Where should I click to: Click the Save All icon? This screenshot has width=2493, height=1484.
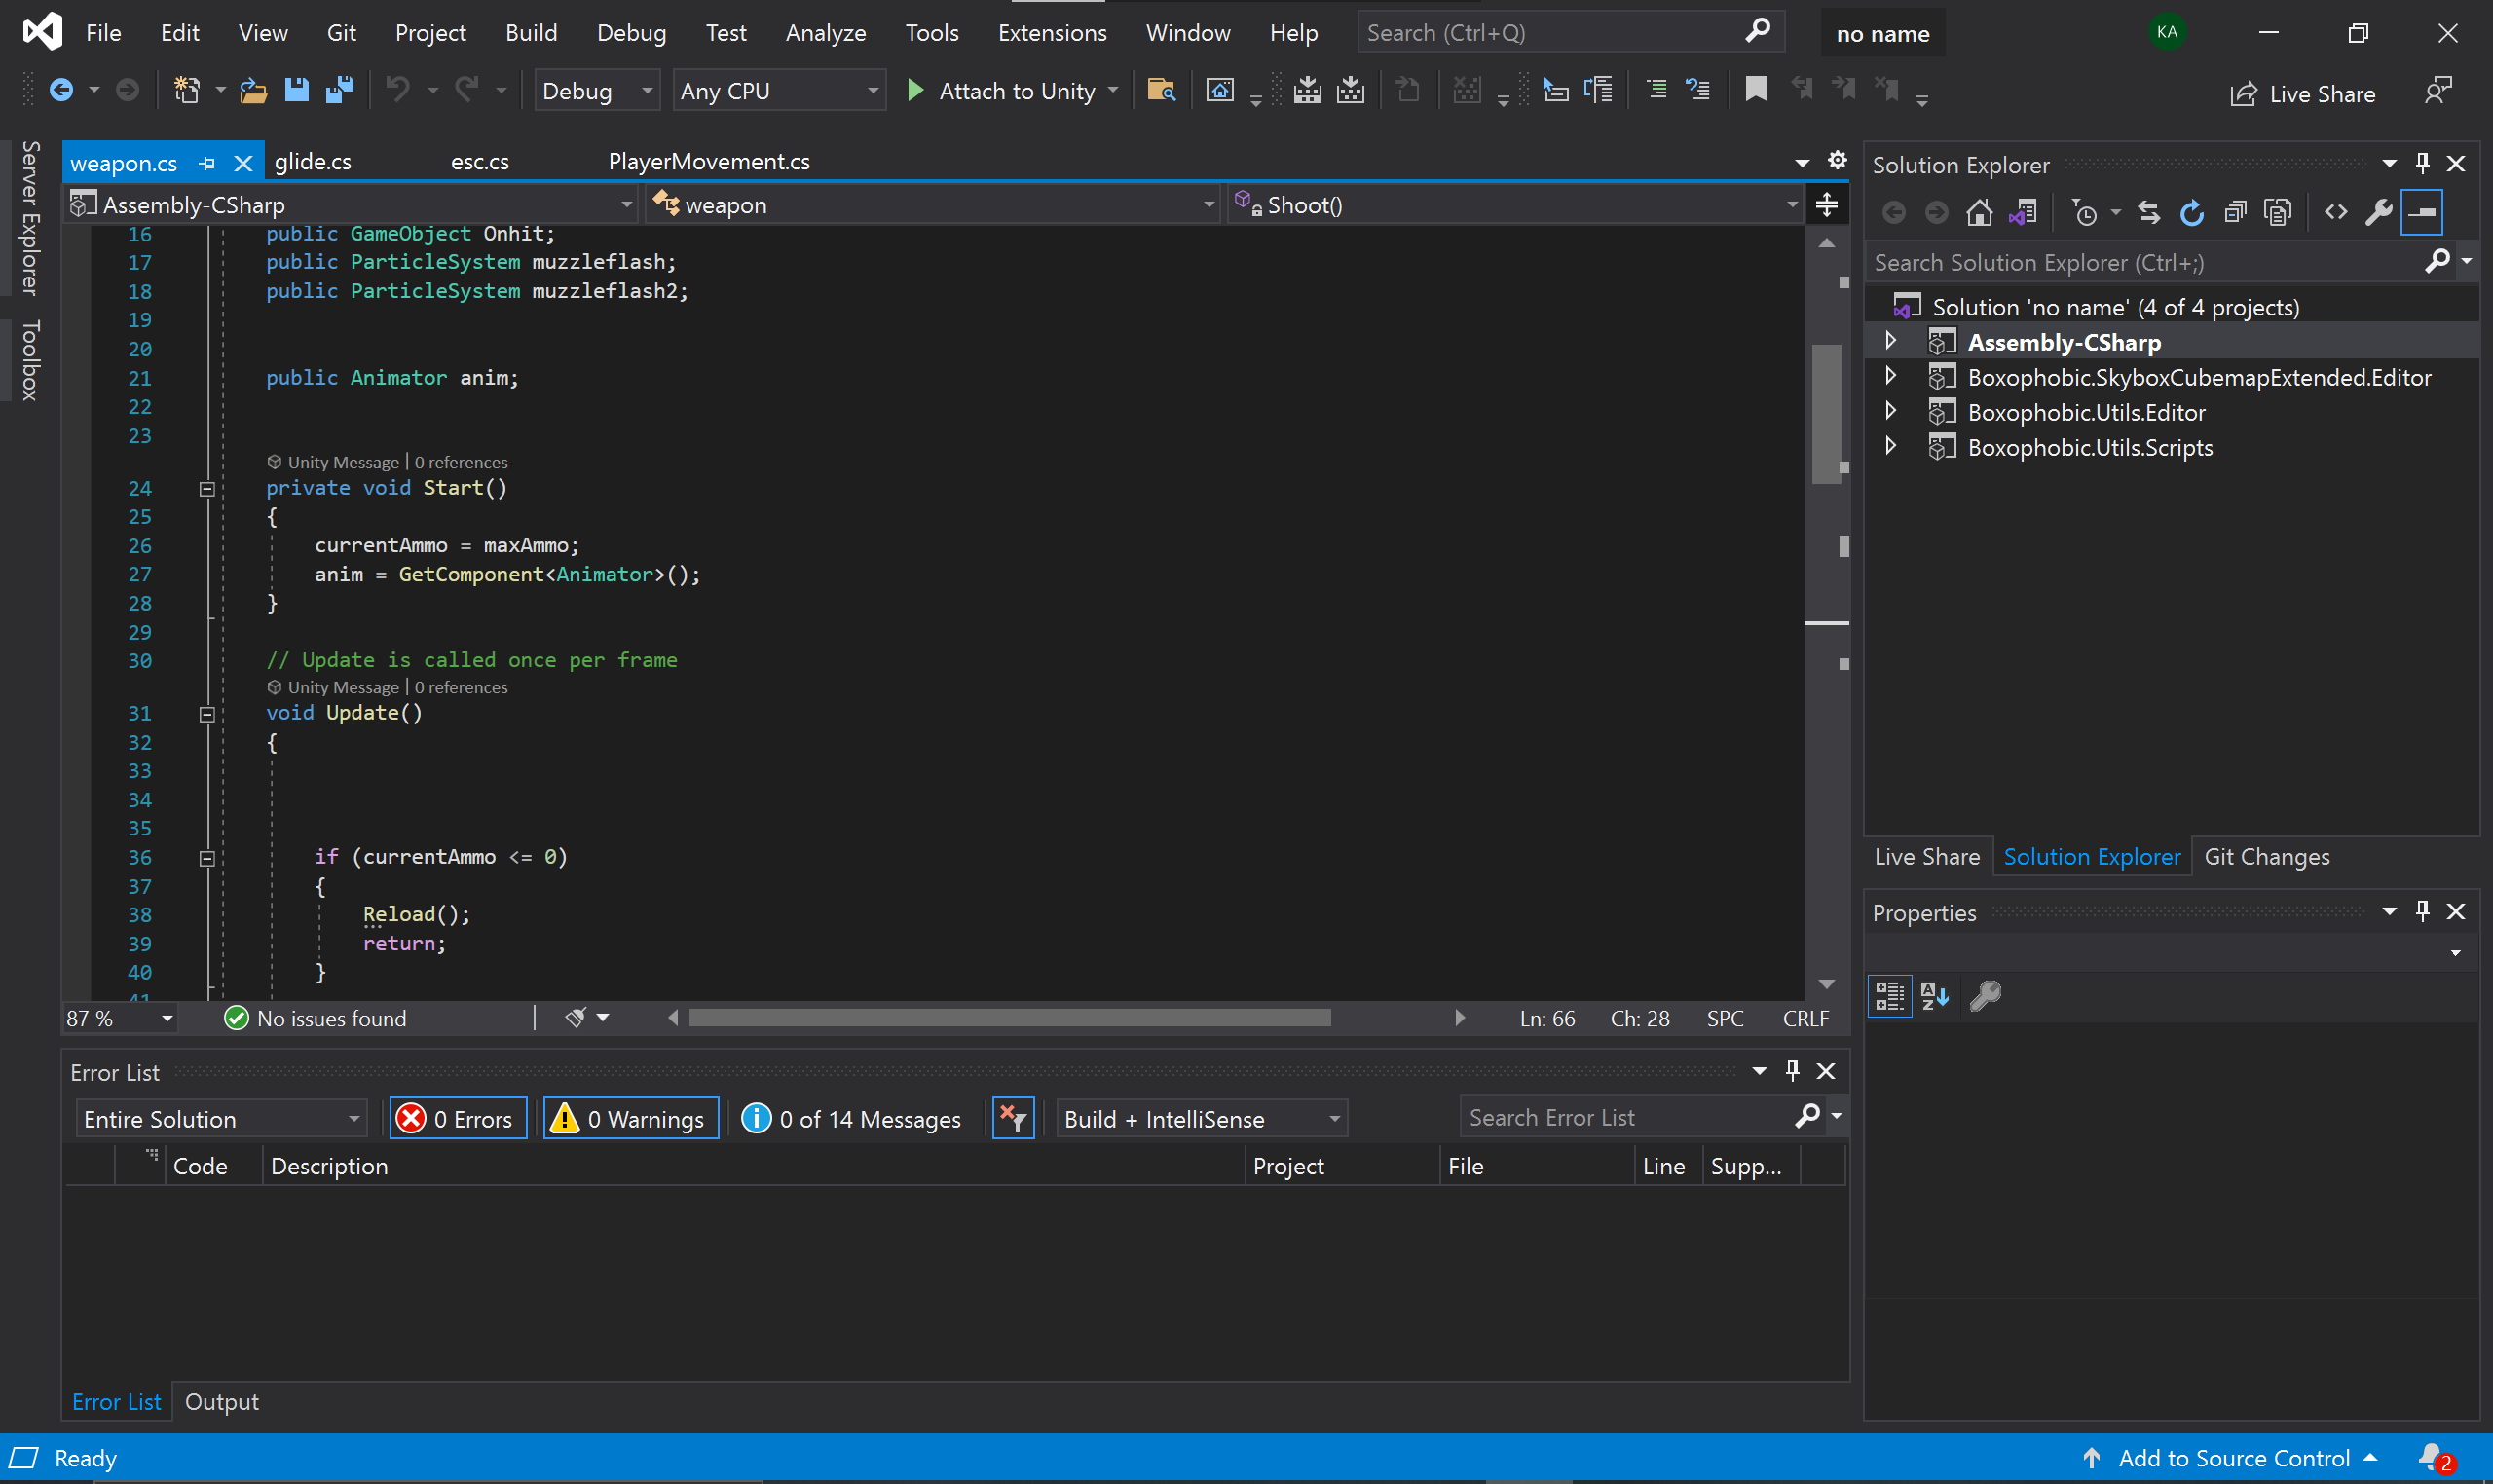tap(340, 91)
